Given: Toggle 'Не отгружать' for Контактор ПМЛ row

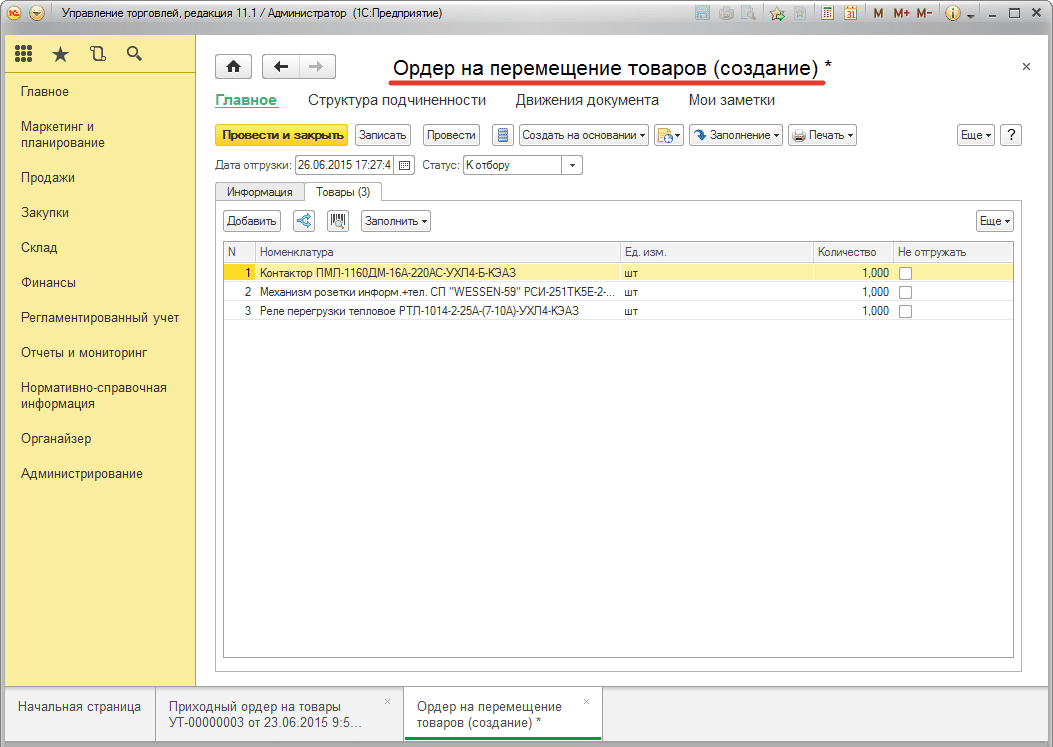Looking at the screenshot, I should 905,273.
